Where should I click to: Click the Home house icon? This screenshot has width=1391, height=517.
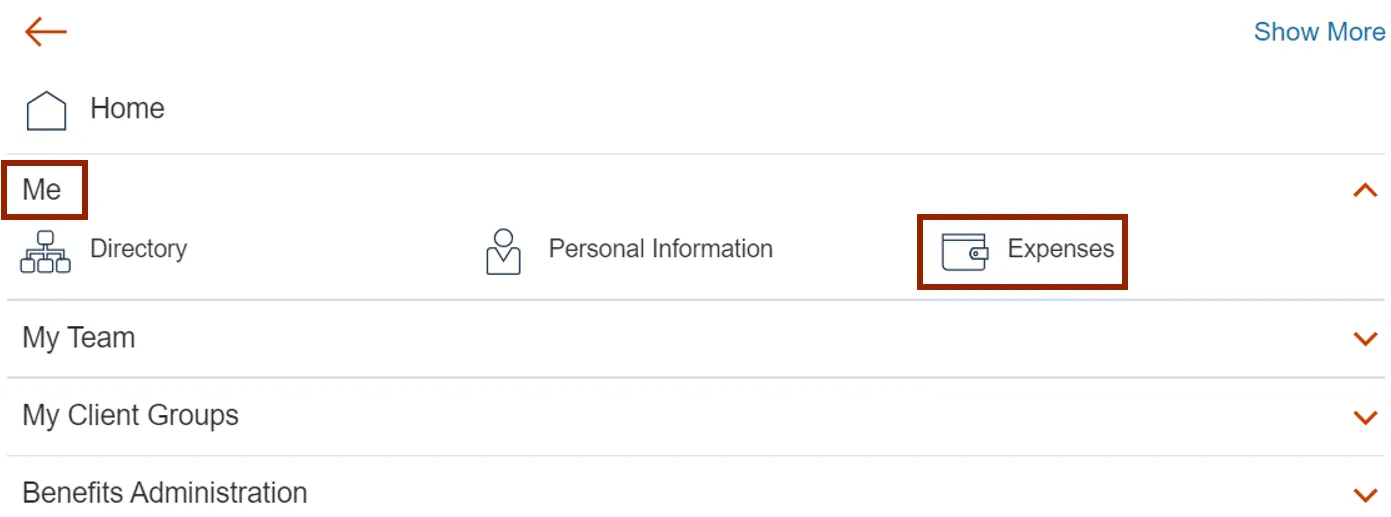pyautogui.click(x=46, y=110)
